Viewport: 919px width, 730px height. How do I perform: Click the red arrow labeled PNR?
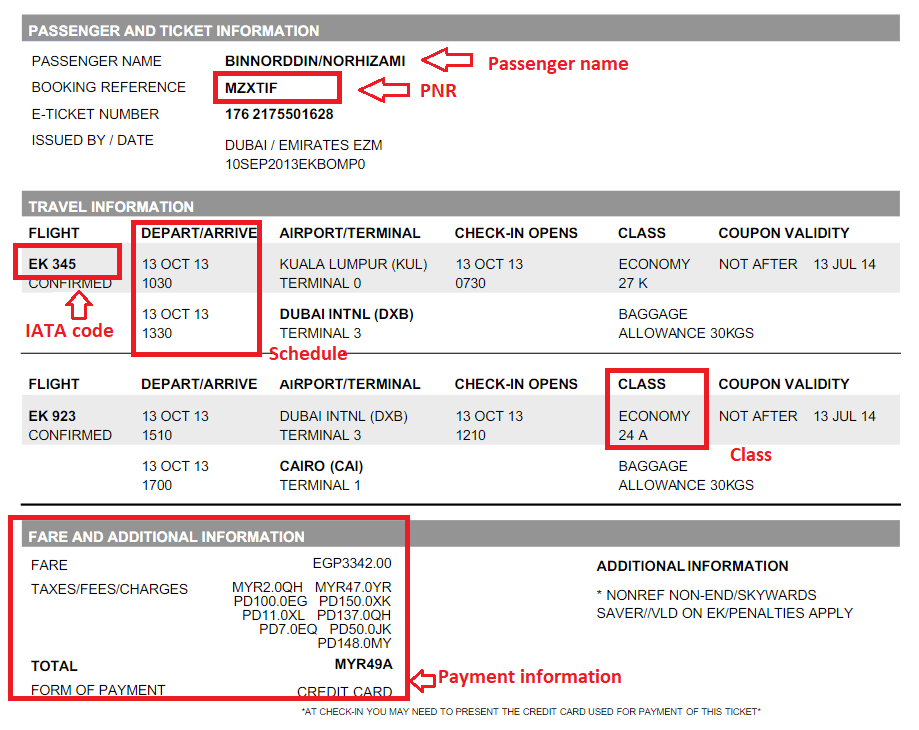tap(382, 91)
